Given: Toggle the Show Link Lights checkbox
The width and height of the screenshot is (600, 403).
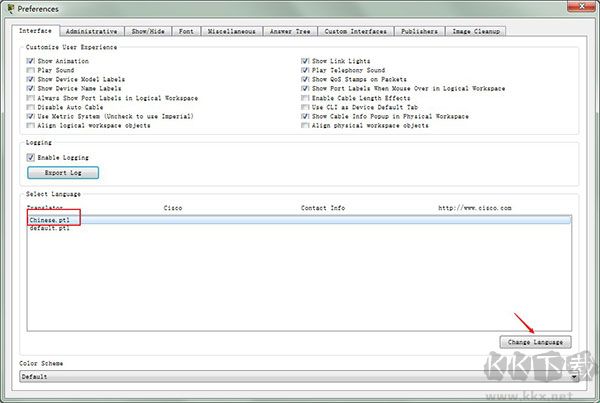Looking at the screenshot, I should pyautogui.click(x=305, y=62).
